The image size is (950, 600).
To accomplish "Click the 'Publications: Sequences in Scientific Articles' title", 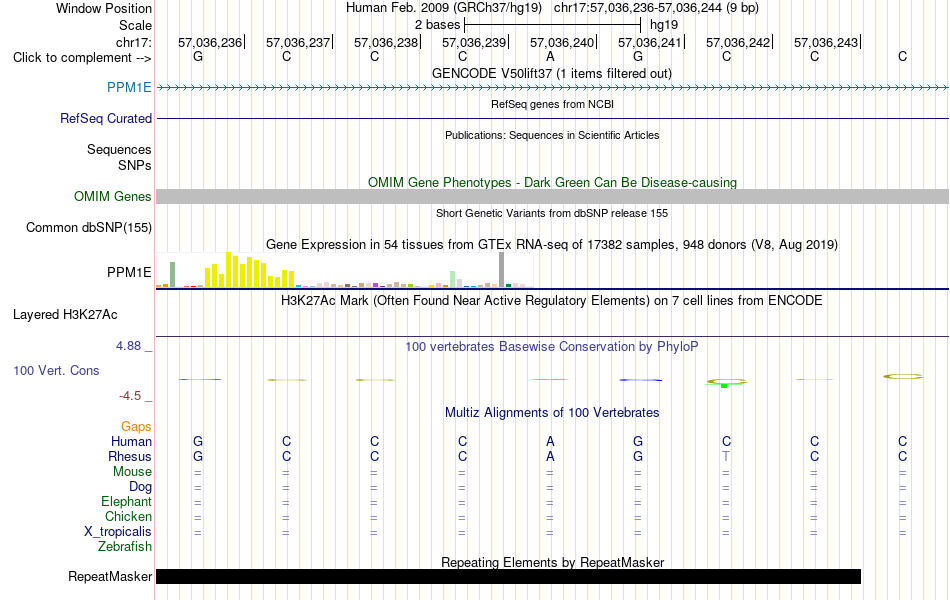I will point(552,135).
